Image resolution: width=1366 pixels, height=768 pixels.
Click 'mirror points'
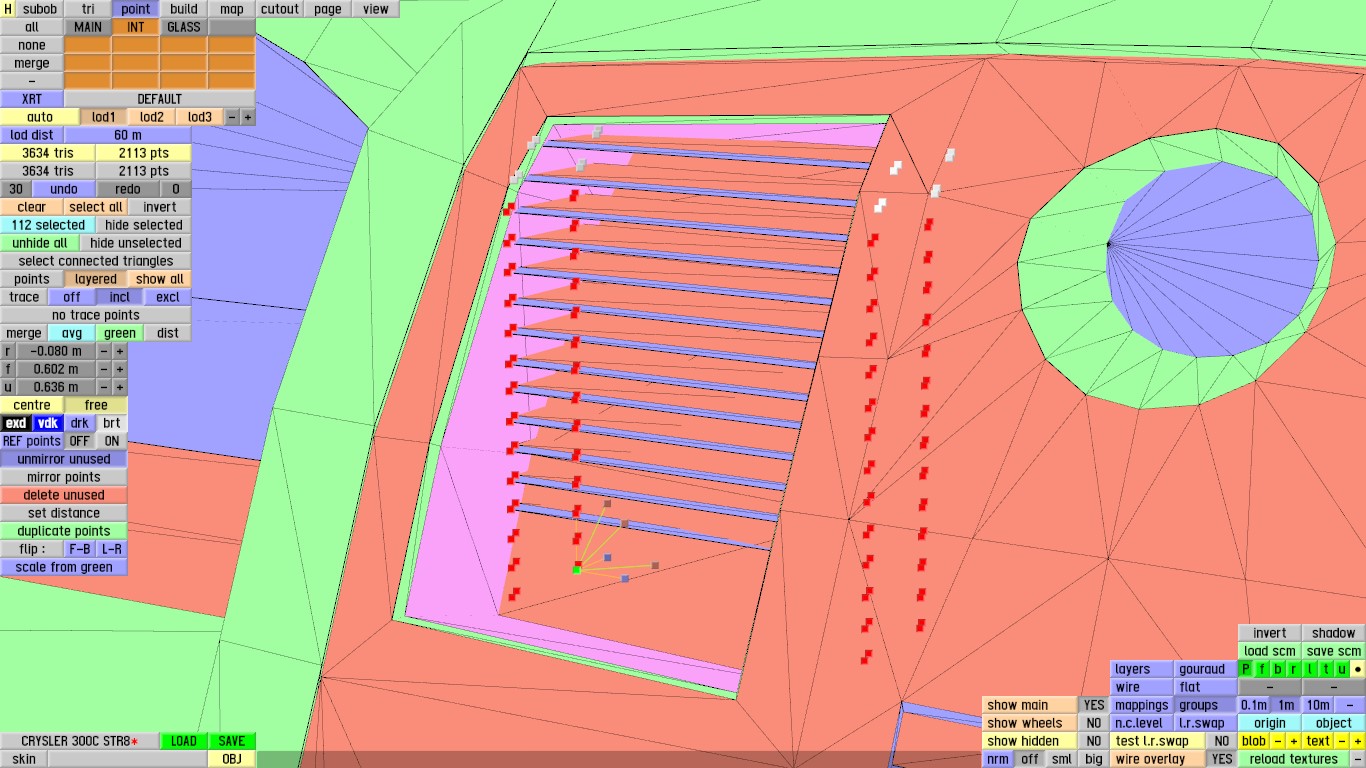[64, 477]
